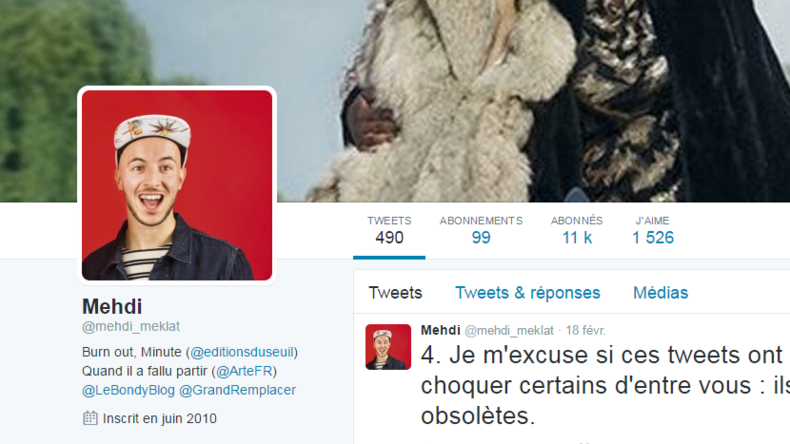The image size is (790, 444).
Task: Switch to the Tweets & réponses tab
Action: coord(528,293)
